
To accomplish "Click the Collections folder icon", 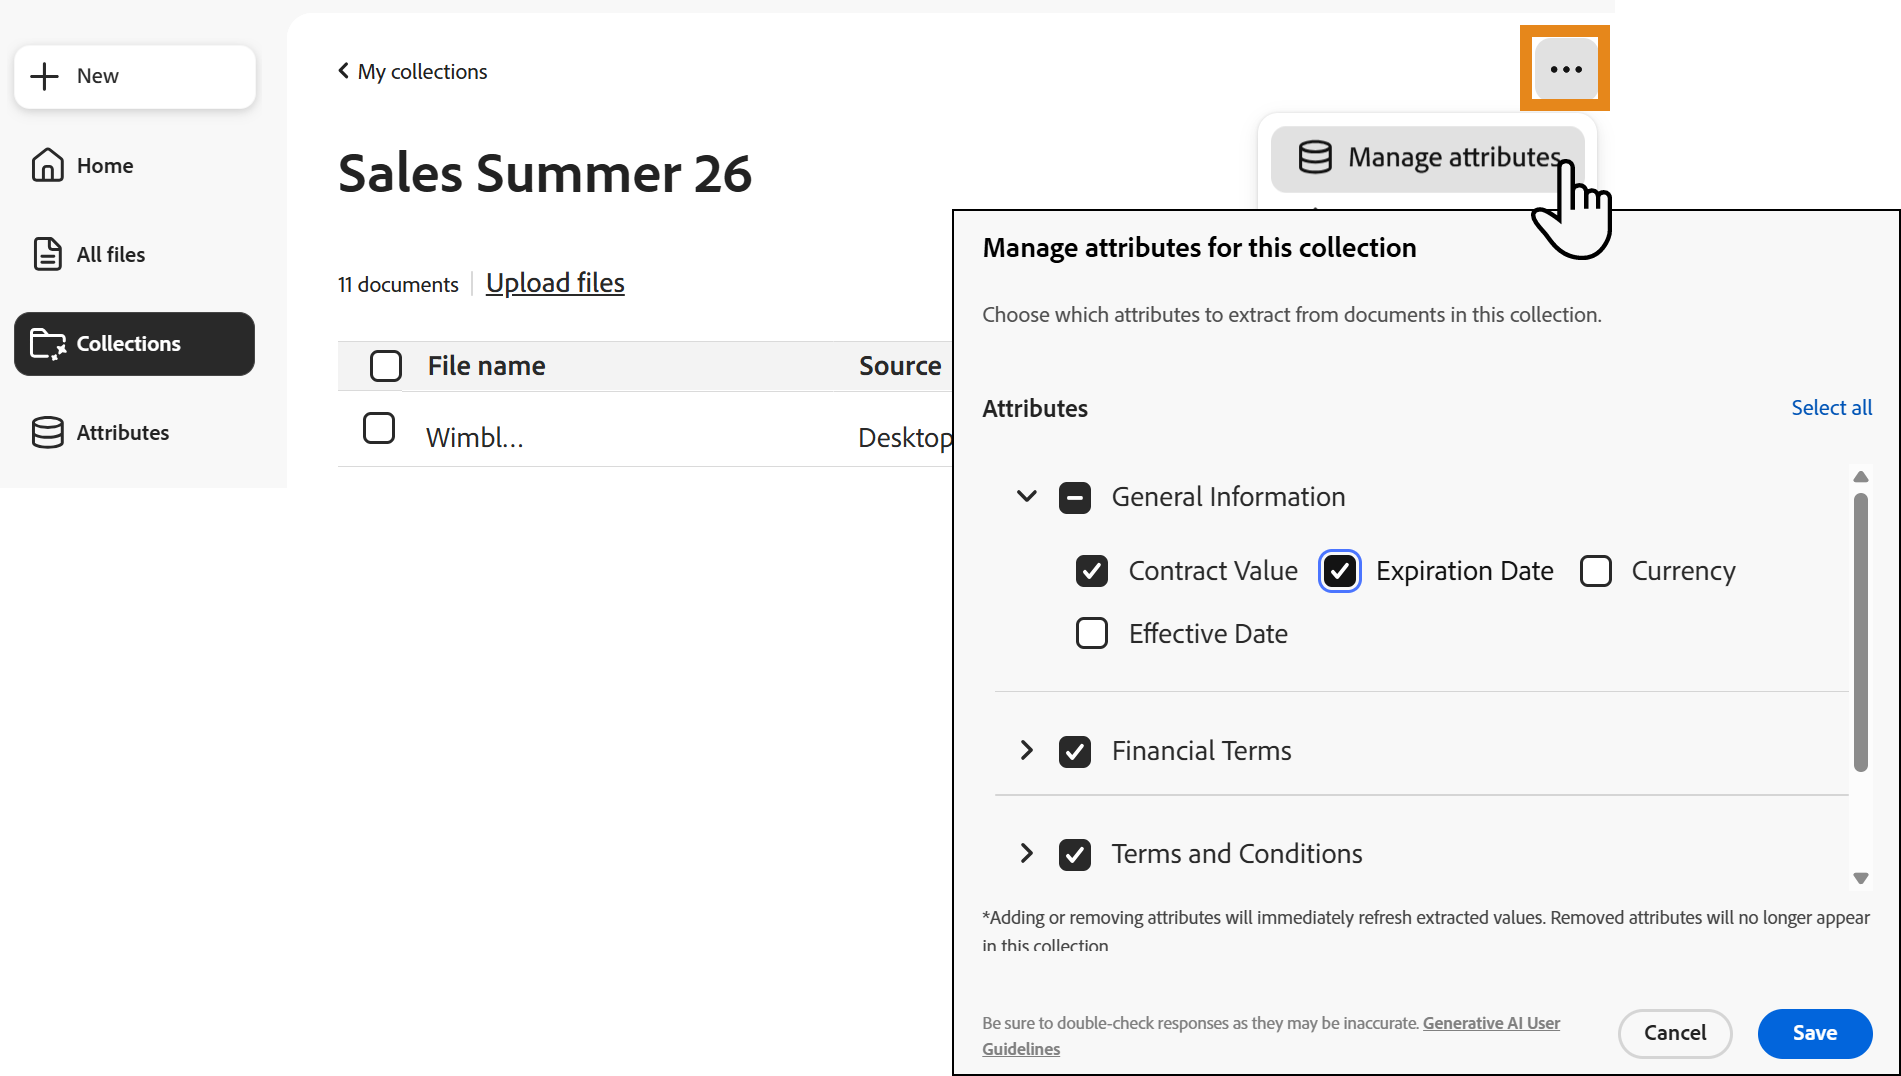I will pyautogui.click(x=47, y=344).
